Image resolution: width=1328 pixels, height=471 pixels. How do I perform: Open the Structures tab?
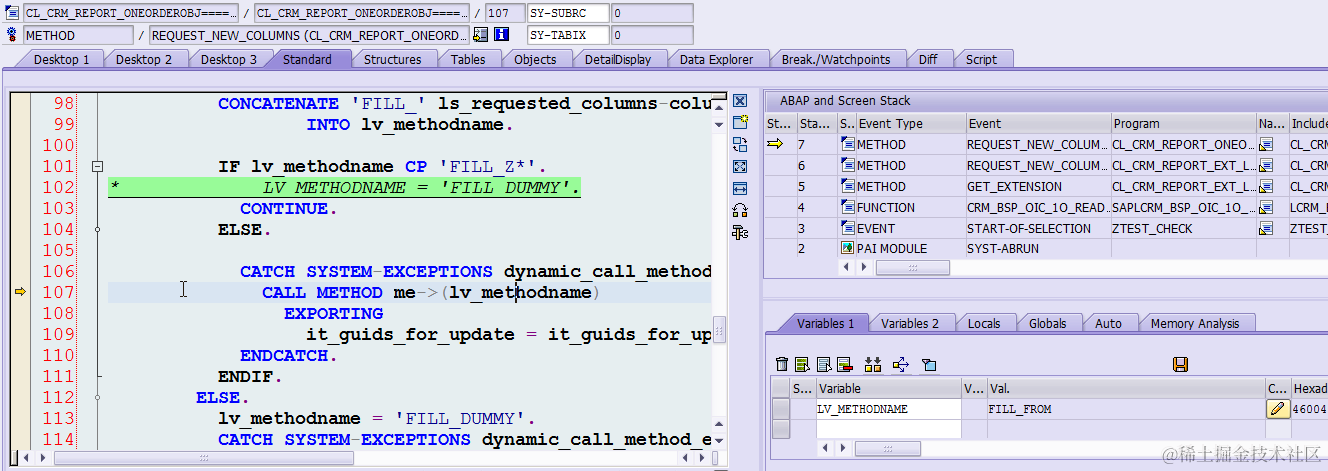click(392, 59)
